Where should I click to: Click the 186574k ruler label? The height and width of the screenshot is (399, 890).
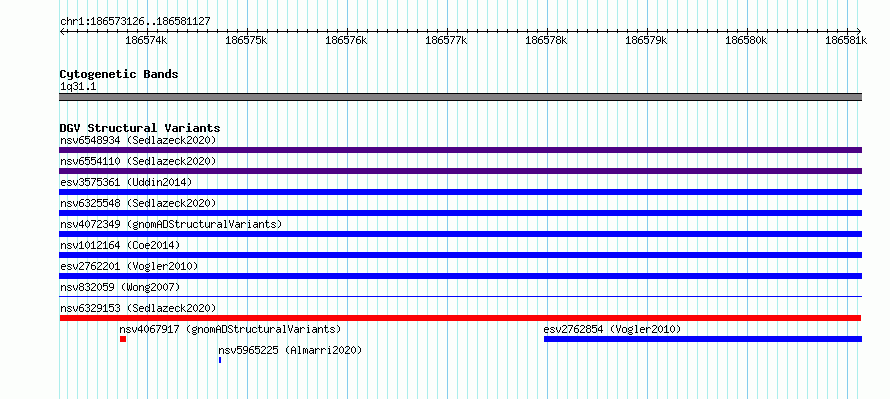tap(146, 40)
